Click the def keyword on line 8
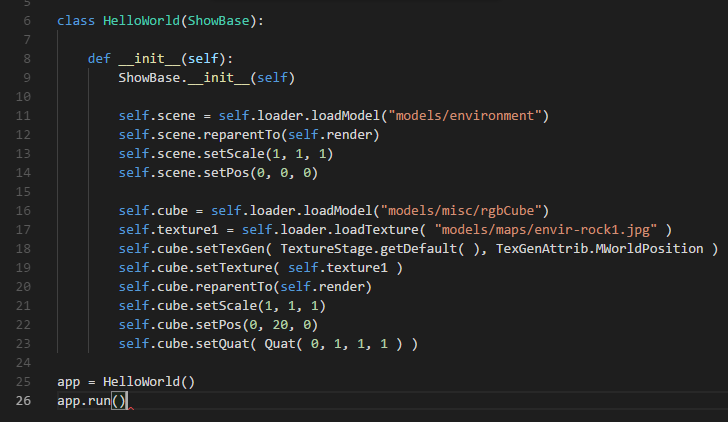Screen dimensions: 728x422 point(99,58)
